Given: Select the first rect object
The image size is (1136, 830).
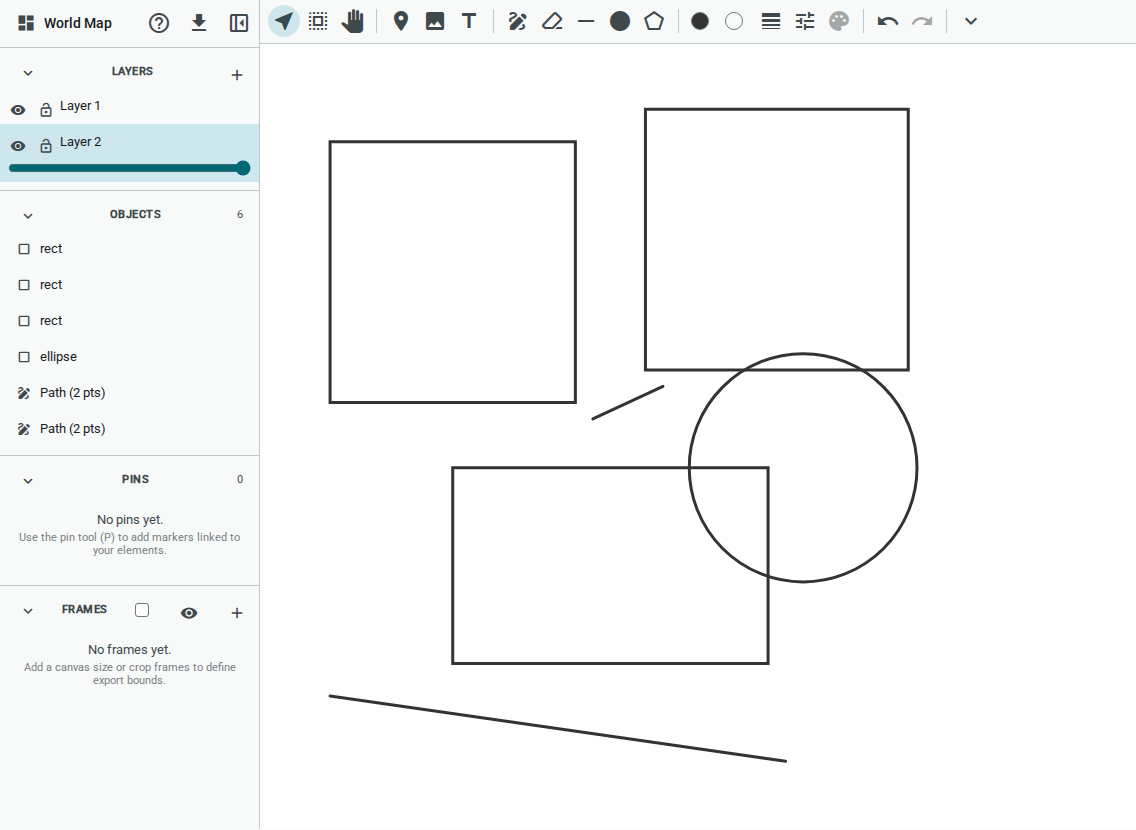Looking at the screenshot, I should point(130,249).
